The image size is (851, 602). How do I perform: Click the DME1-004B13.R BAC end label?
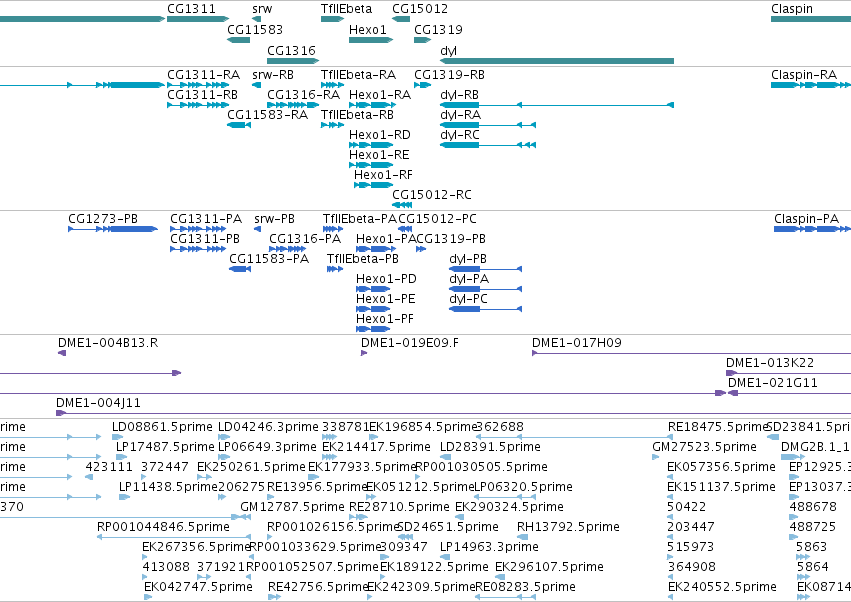[x=108, y=343]
